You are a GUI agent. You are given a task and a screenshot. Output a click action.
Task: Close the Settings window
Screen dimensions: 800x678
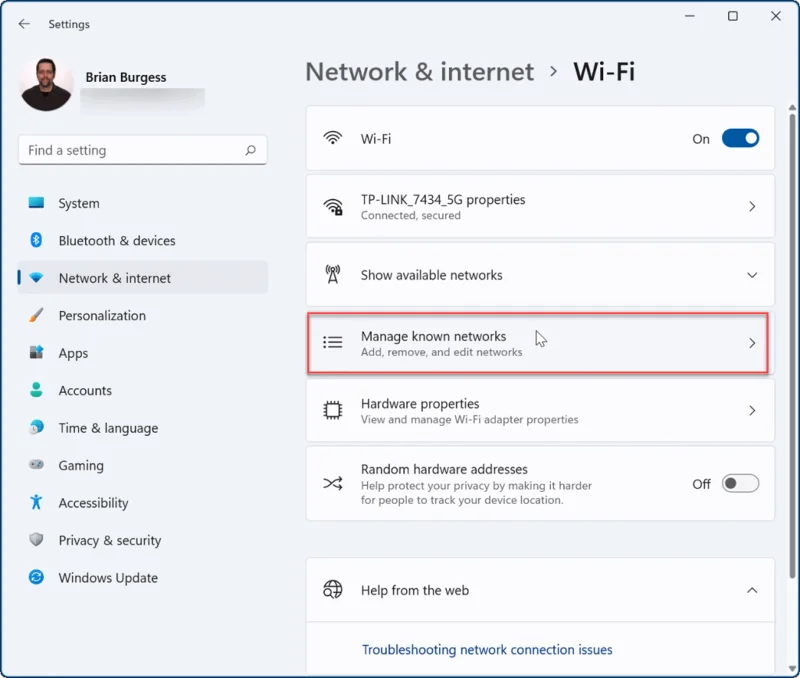click(776, 16)
